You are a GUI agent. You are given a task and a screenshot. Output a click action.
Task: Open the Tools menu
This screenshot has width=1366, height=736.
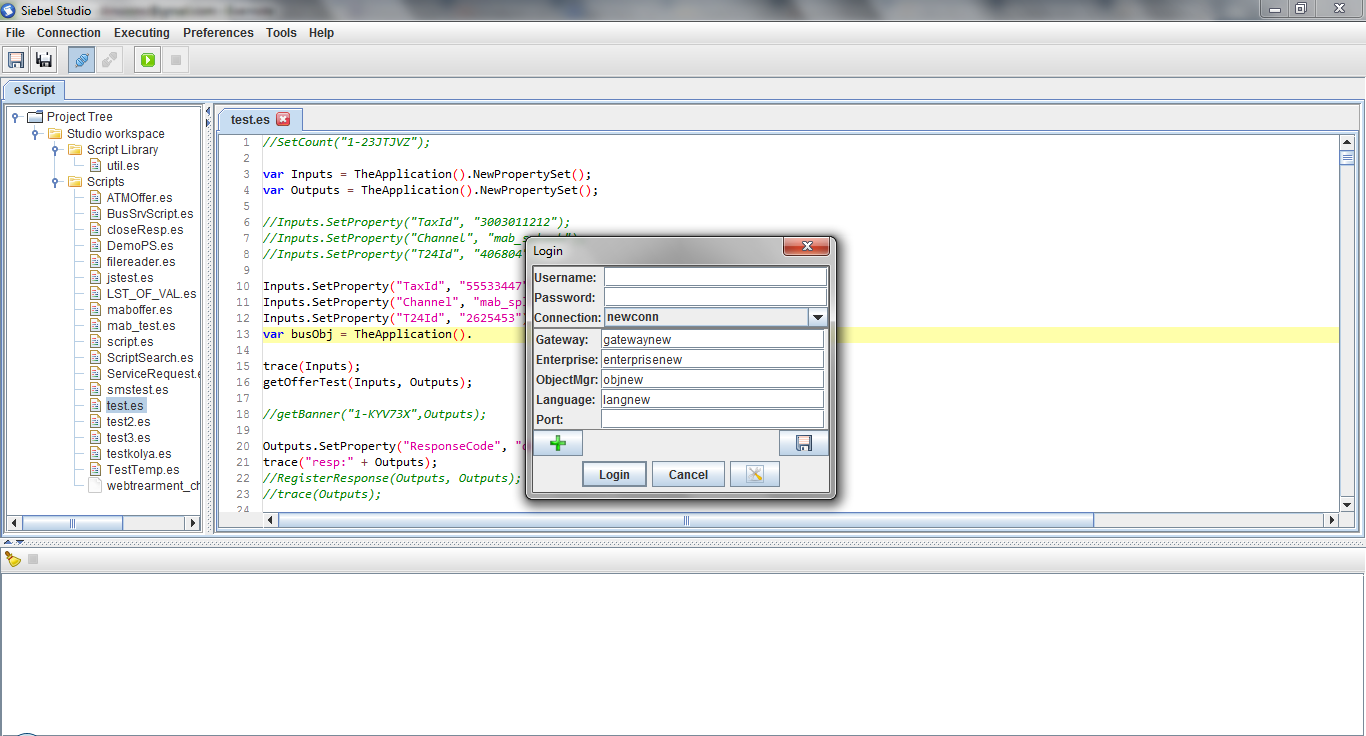pyautogui.click(x=281, y=33)
